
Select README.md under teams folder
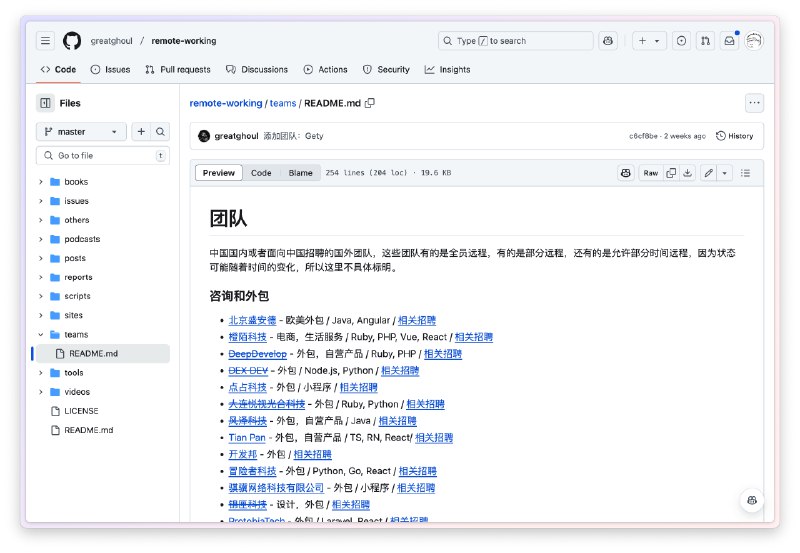(x=102, y=354)
